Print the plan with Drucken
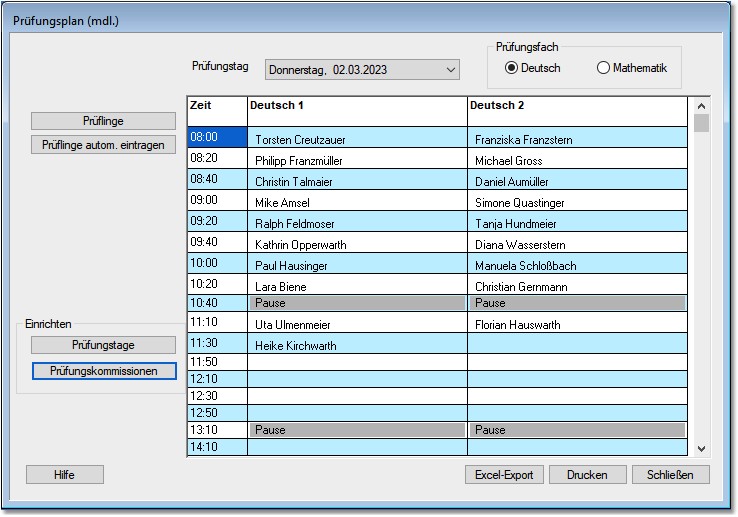The height and width of the screenshot is (517, 738). [587, 475]
